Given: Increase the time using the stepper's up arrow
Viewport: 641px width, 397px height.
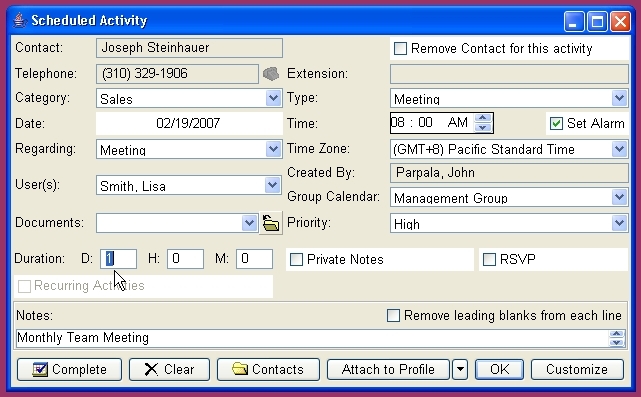Looking at the screenshot, I should pos(483,118).
